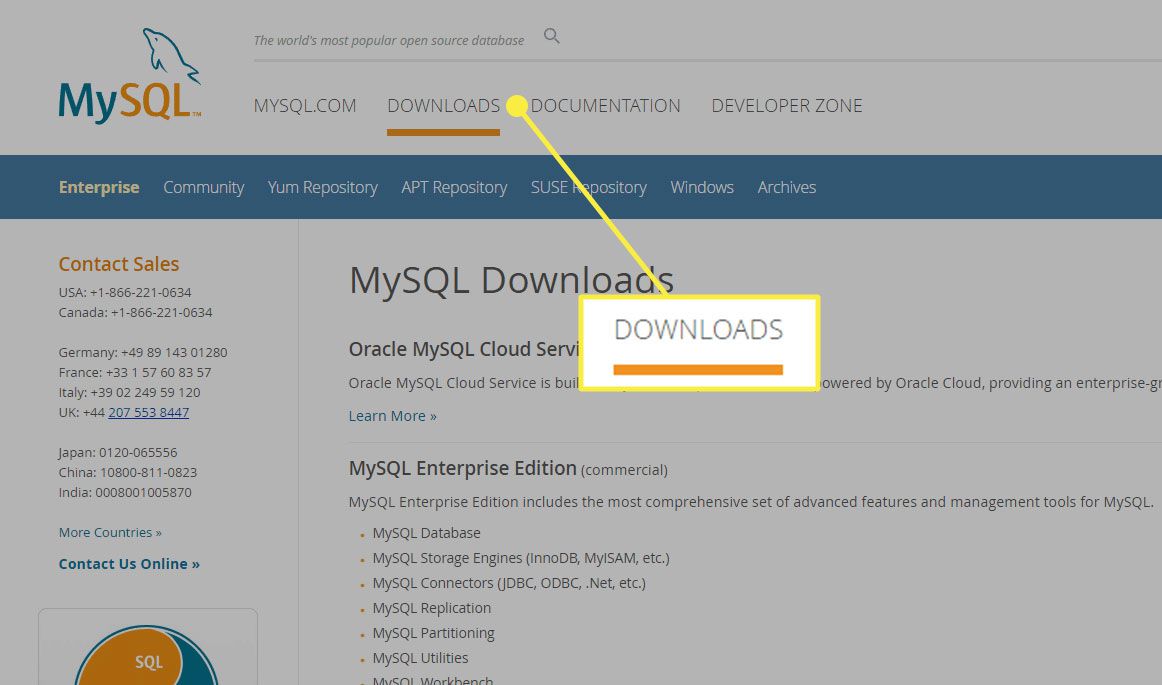Click the MySQL Replication list item
This screenshot has width=1162, height=685.
click(431, 608)
